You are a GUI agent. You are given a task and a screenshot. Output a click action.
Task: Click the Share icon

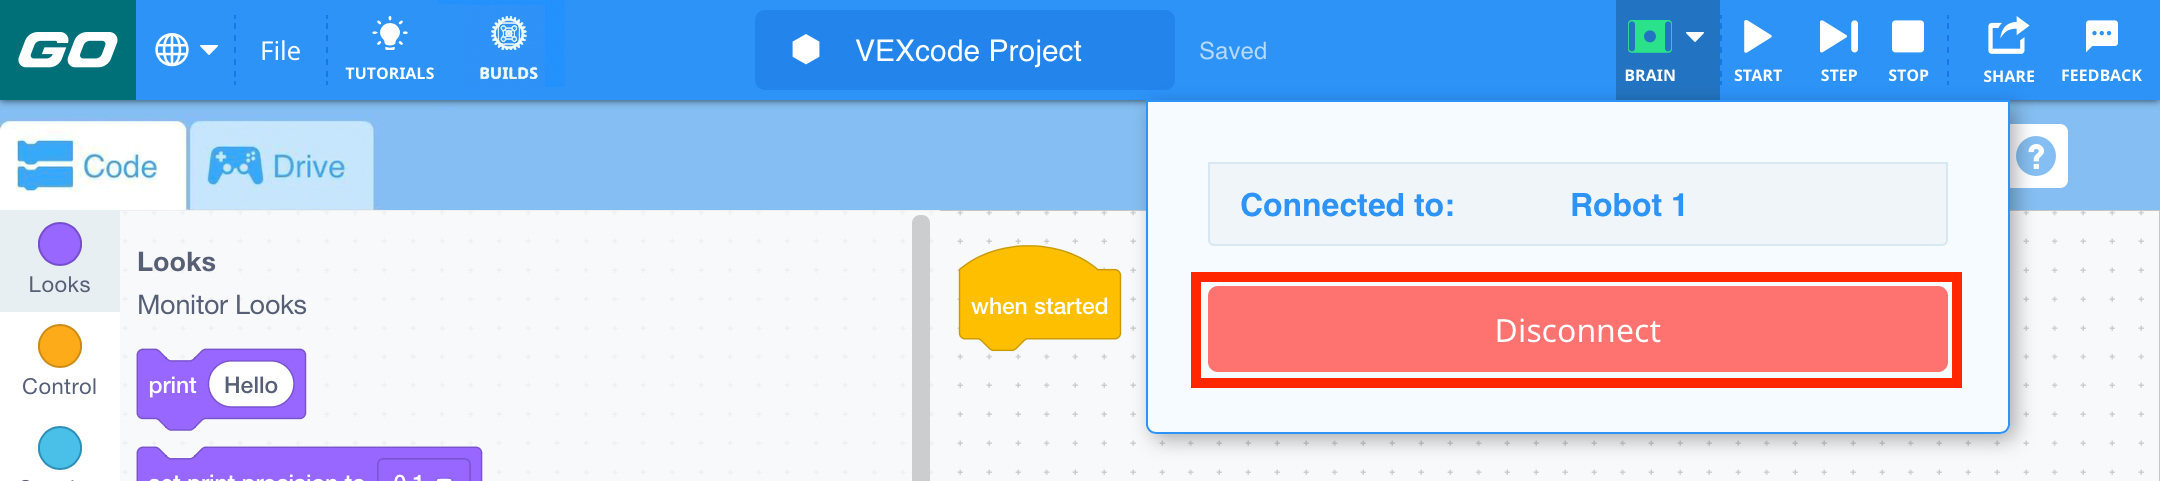click(2008, 49)
